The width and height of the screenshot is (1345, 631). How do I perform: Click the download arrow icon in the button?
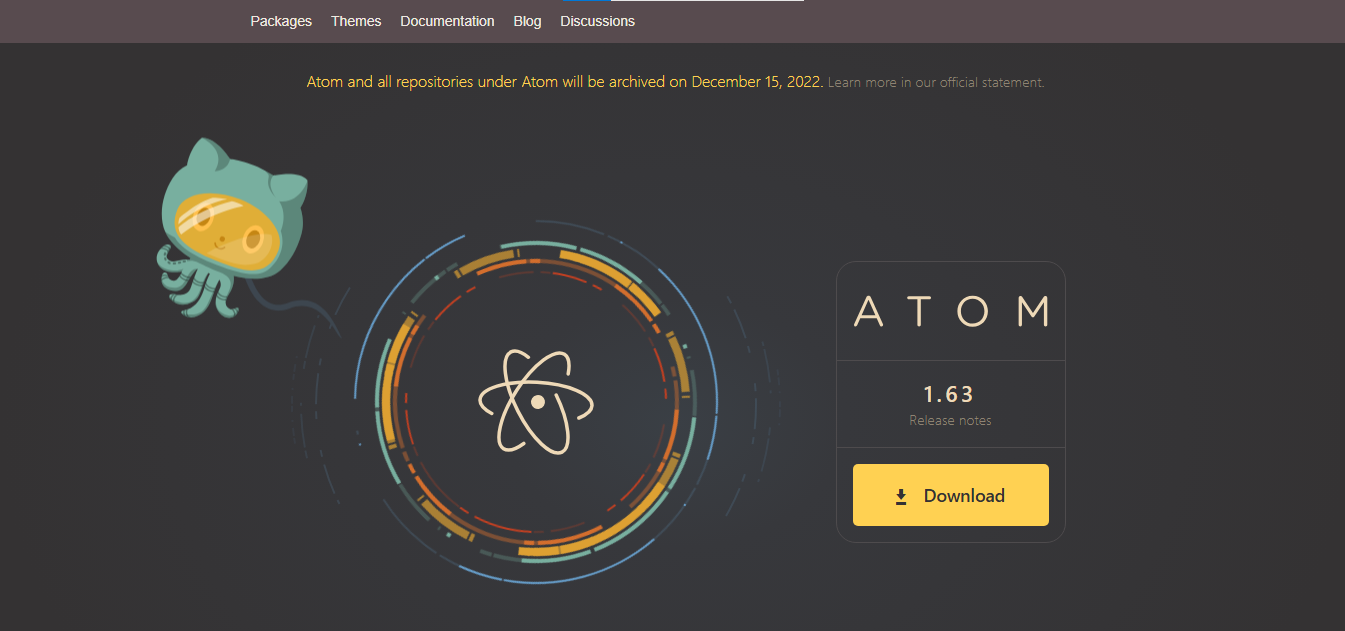901,496
